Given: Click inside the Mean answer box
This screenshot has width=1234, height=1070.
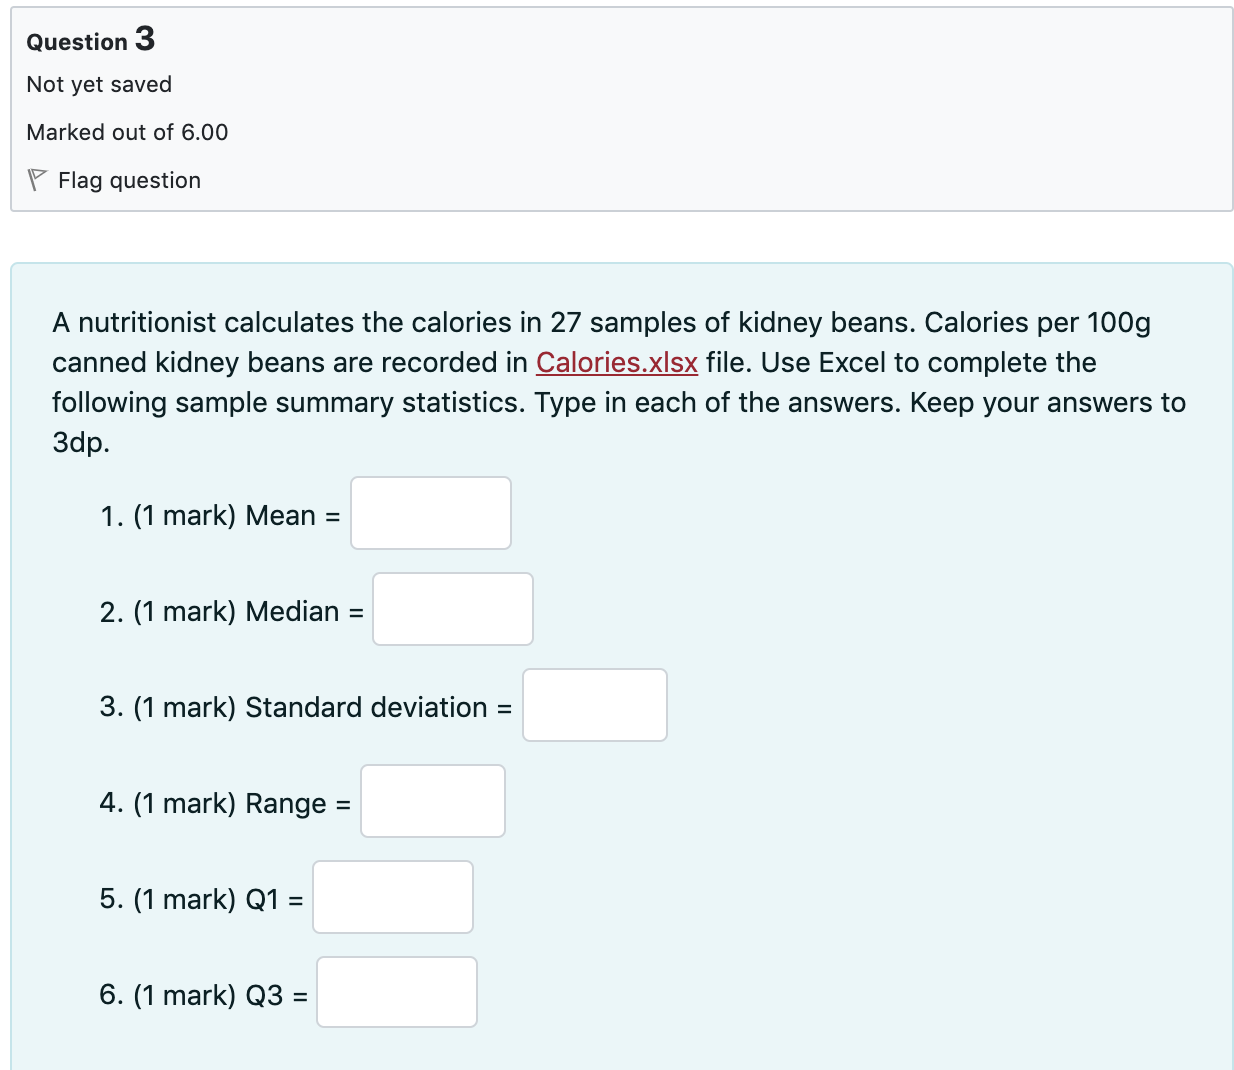Looking at the screenshot, I should point(430,513).
